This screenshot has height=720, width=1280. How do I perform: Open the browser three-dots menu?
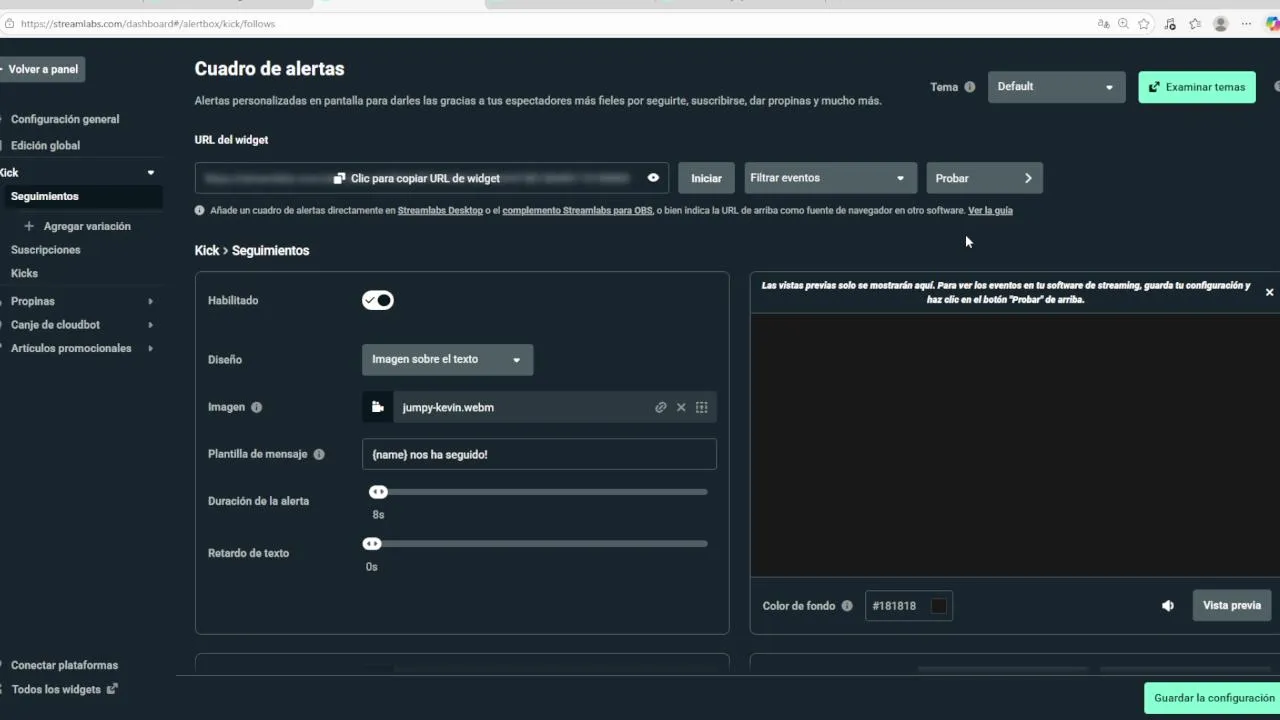[1246, 23]
